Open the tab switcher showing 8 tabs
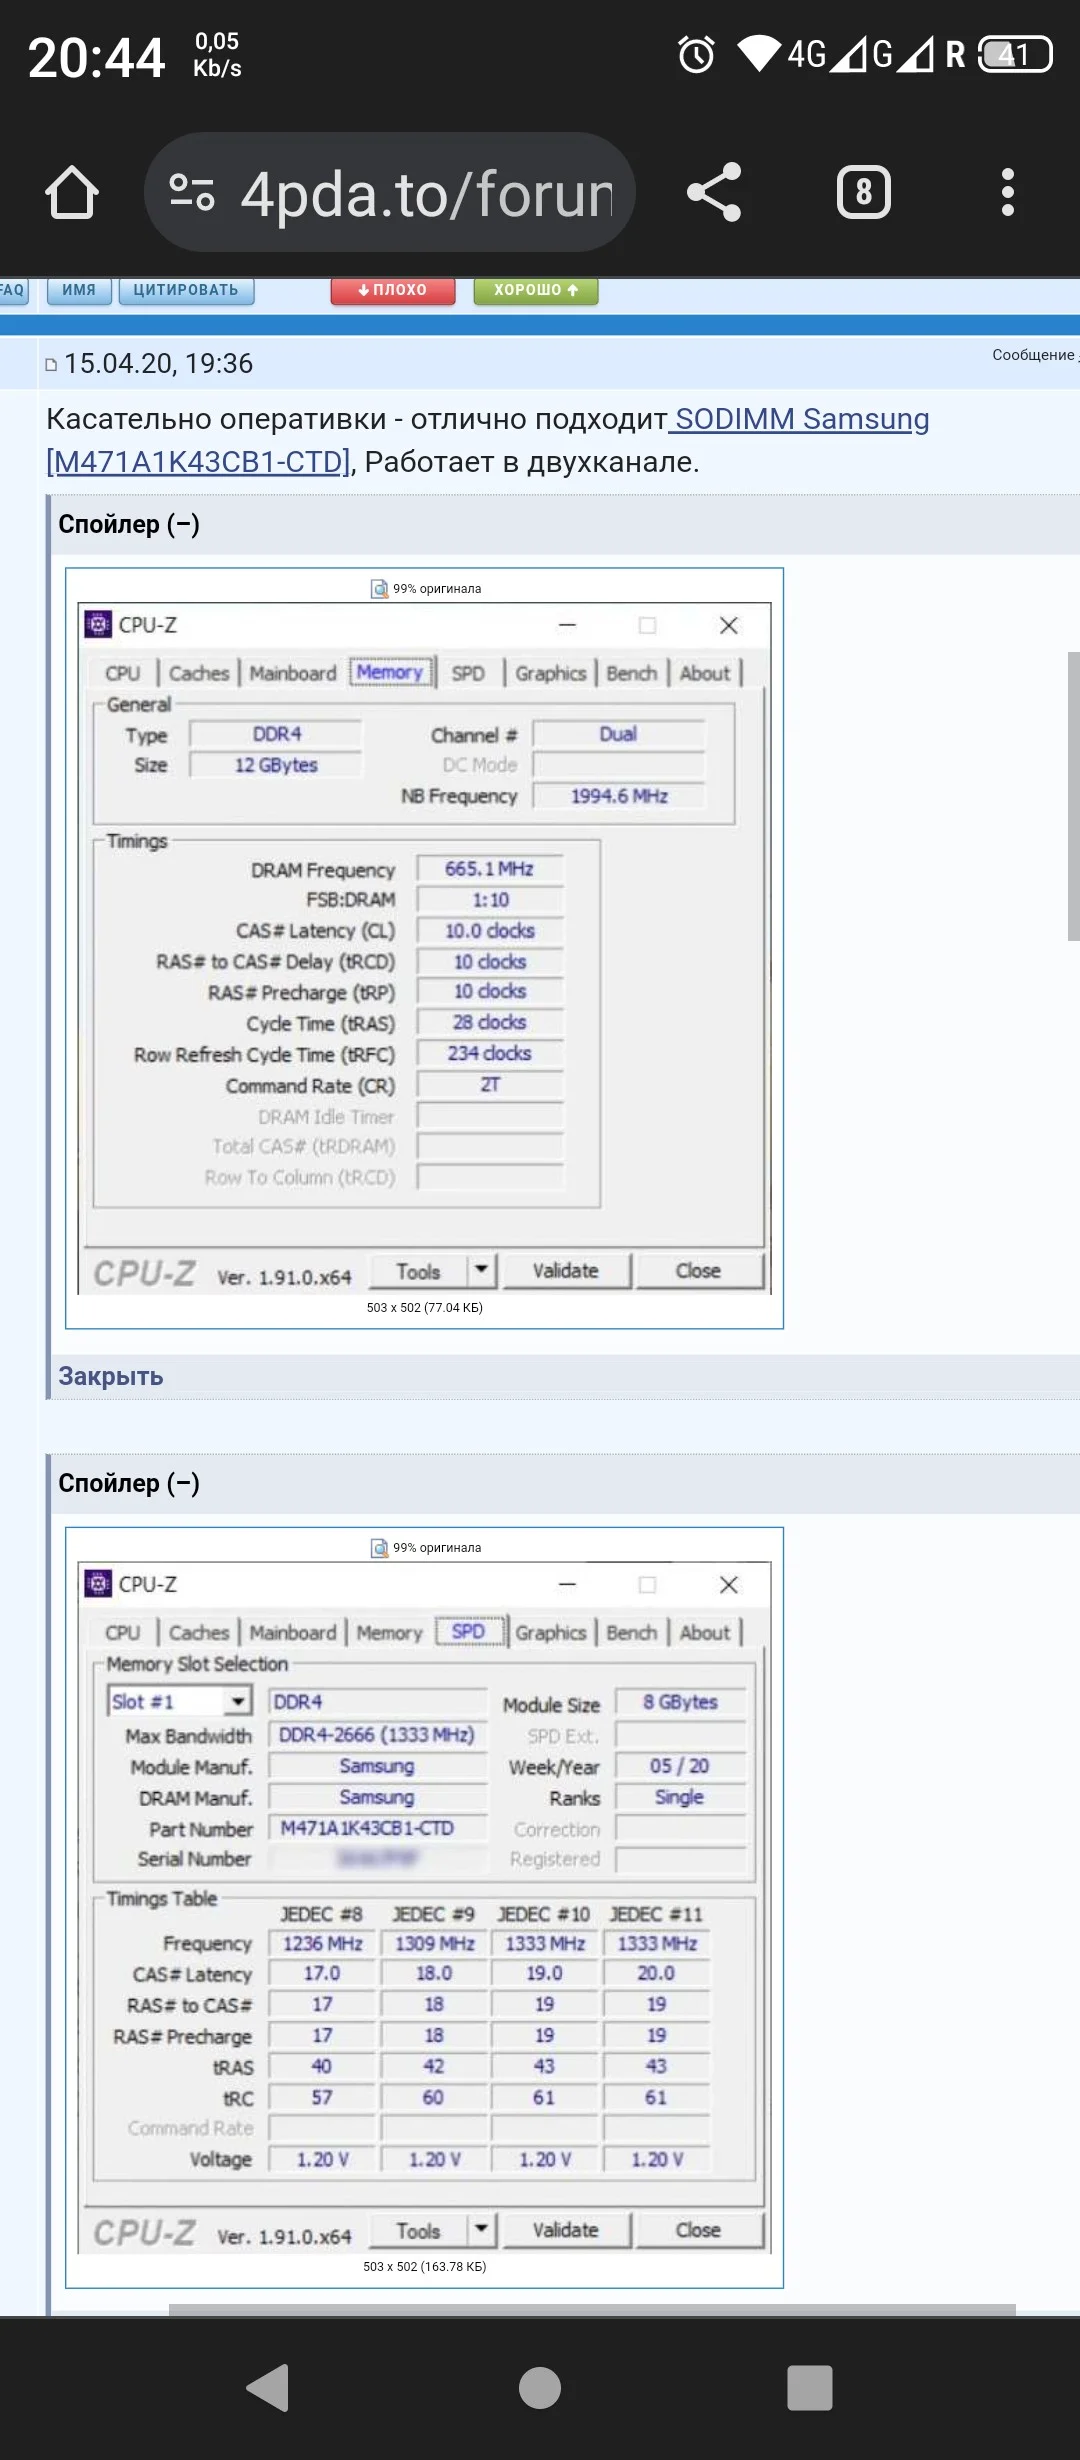Image resolution: width=1080 pixels, height=2460 pixels. 863,192
